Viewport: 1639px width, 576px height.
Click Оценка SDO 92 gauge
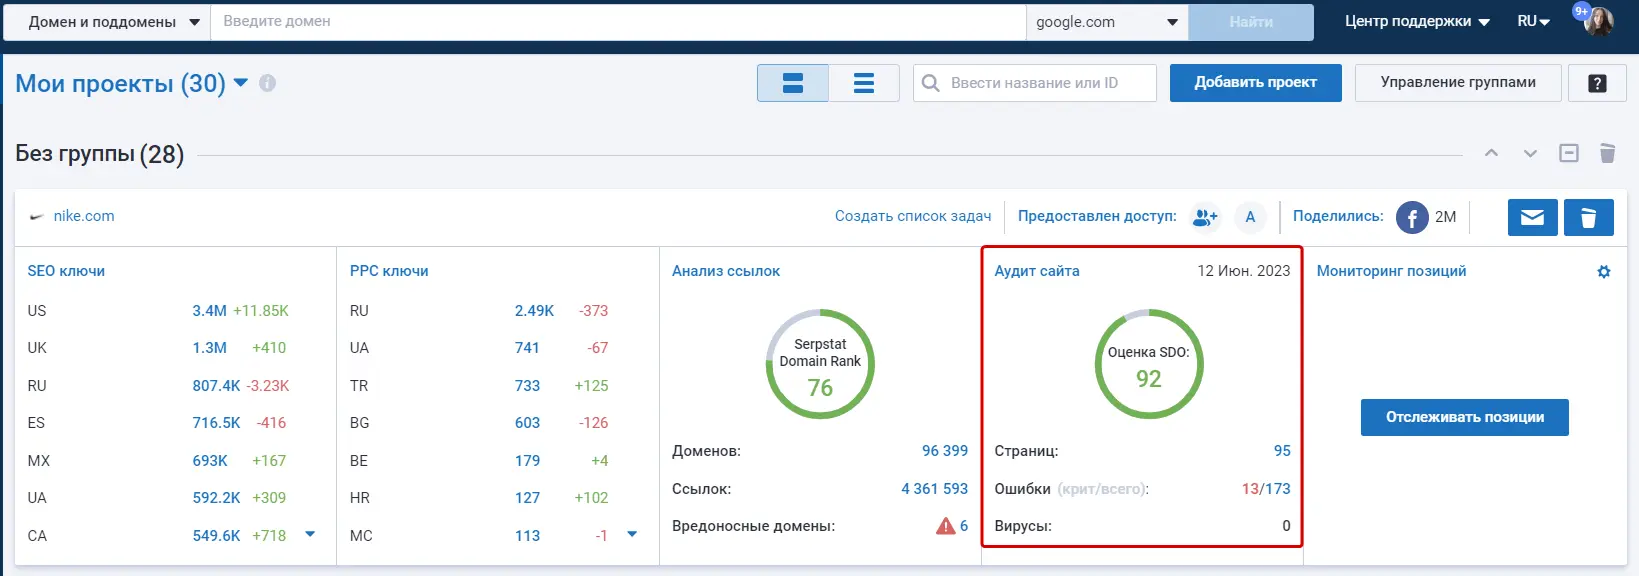(x=1149, y=364)
